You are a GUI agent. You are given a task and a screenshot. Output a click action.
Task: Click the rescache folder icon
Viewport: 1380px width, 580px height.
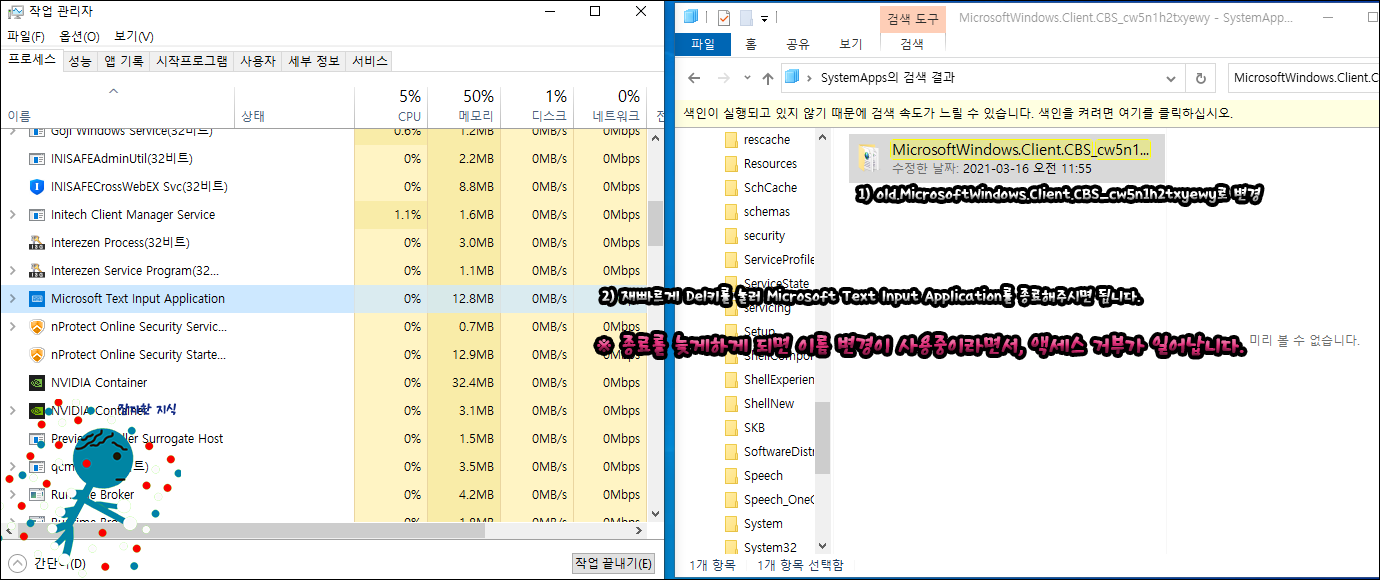pyautogui.click(x=730, y=139)
